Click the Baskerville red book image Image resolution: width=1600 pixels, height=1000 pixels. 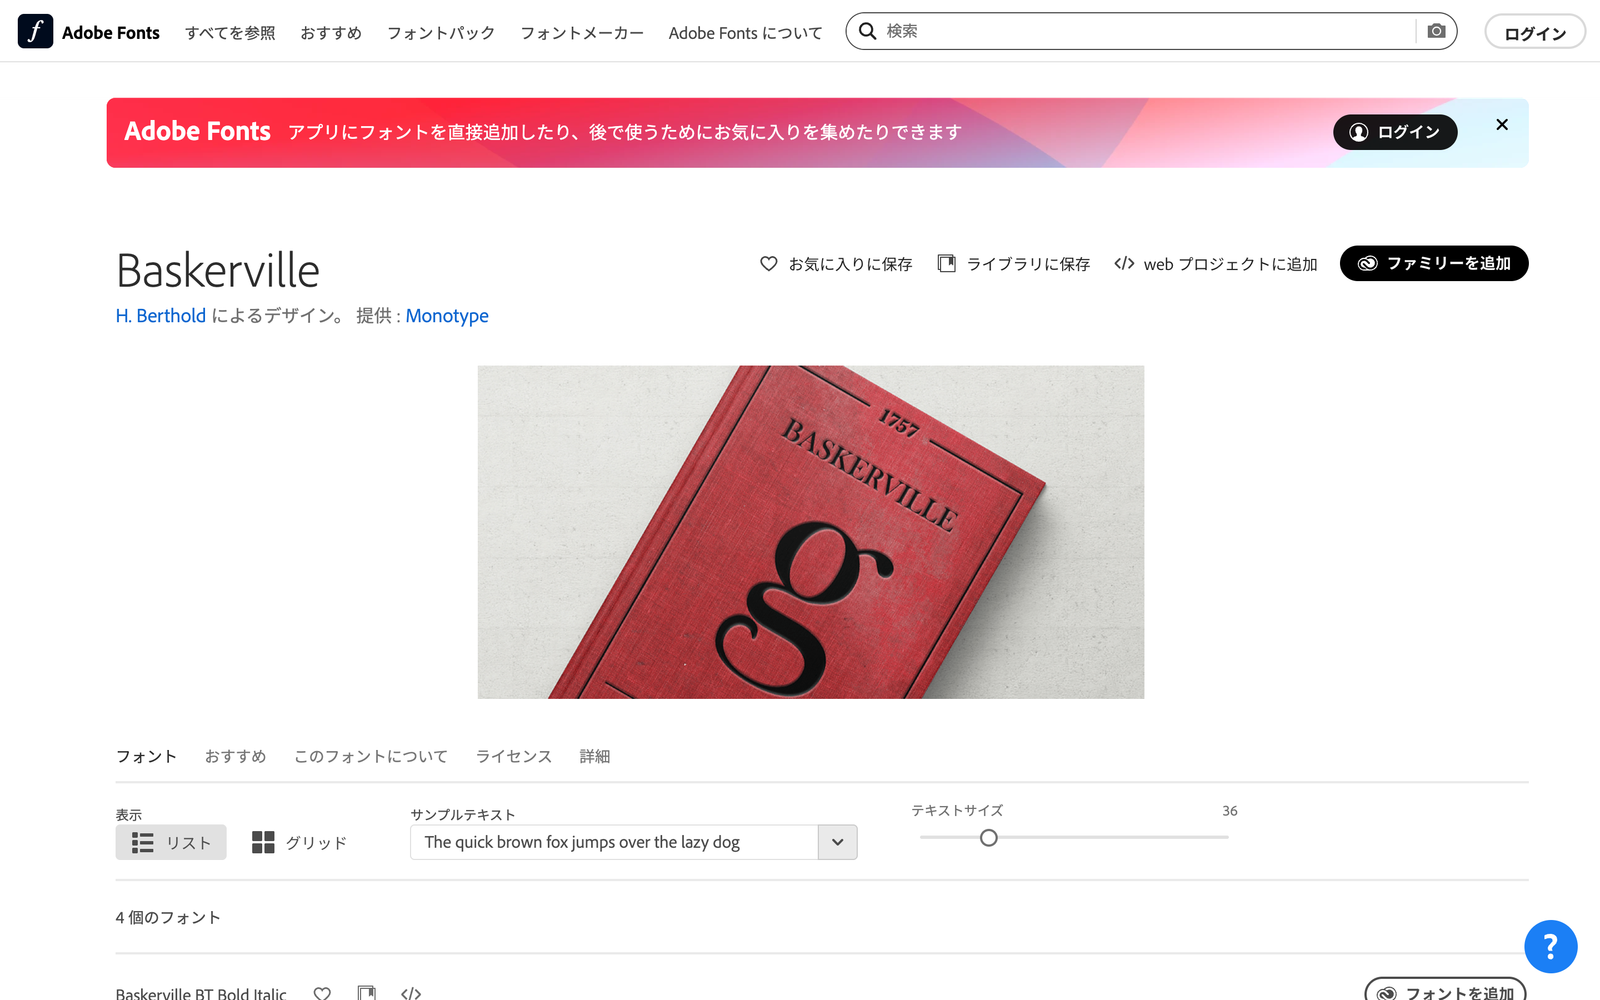pos(811,532)
